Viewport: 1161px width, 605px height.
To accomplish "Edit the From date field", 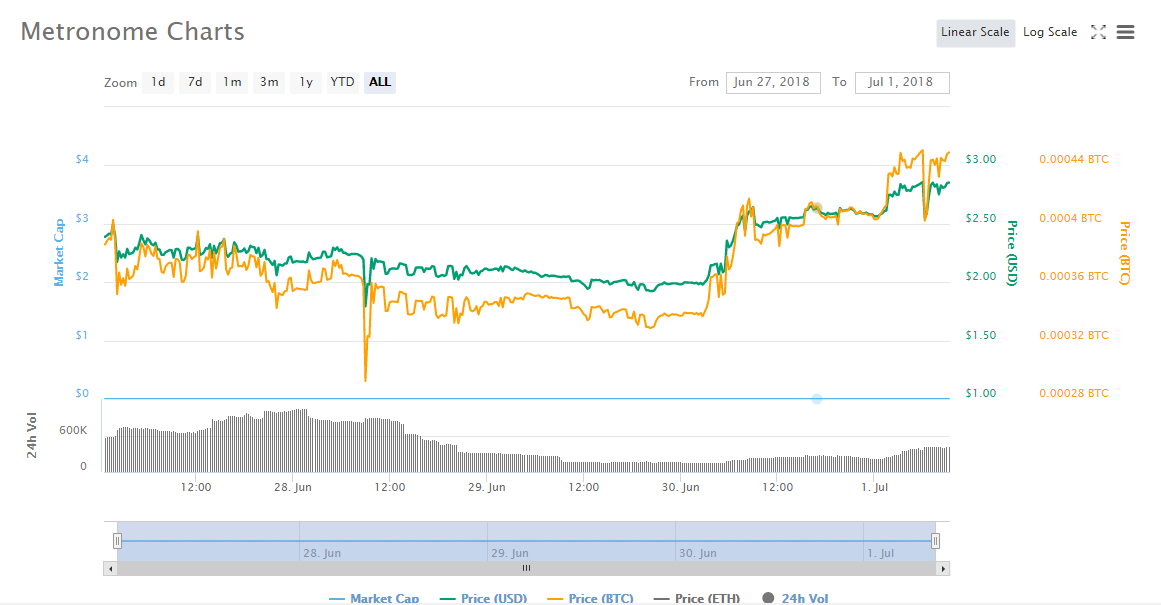I will click(773, 82).
